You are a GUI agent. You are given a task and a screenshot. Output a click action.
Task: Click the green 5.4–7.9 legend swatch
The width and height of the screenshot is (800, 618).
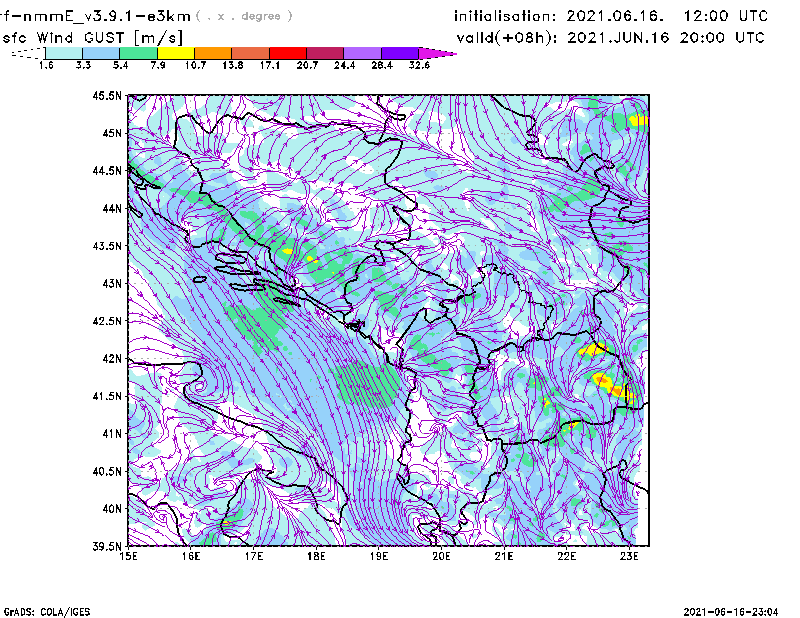139,53
